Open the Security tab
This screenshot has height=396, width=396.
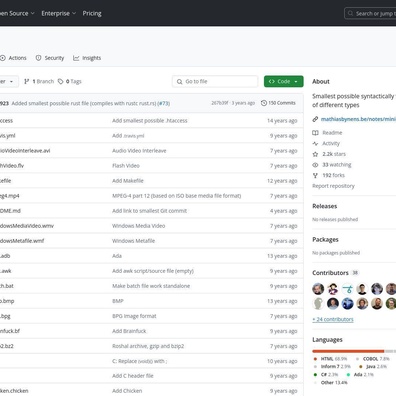click(50, 58)
